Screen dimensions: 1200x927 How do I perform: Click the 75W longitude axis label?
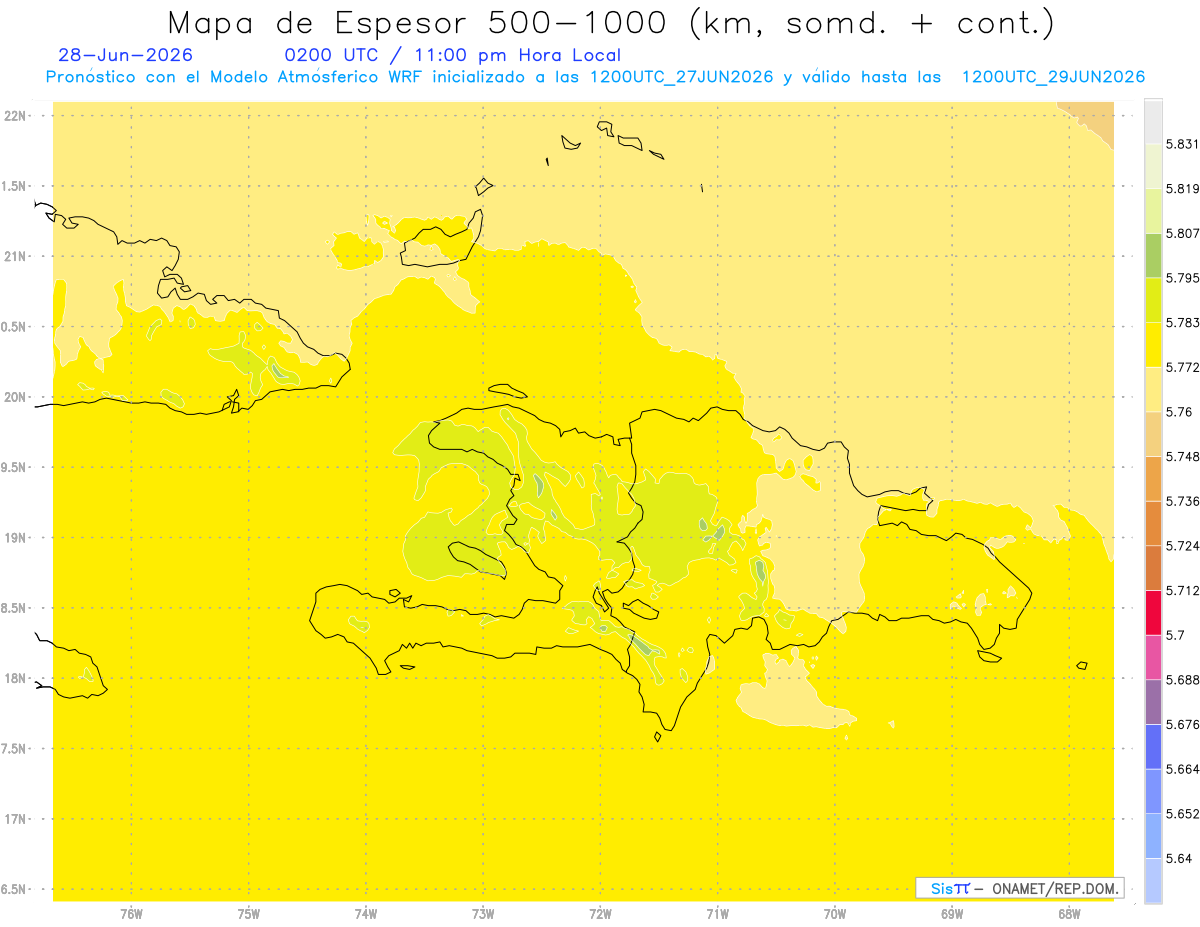click(249, 913)
